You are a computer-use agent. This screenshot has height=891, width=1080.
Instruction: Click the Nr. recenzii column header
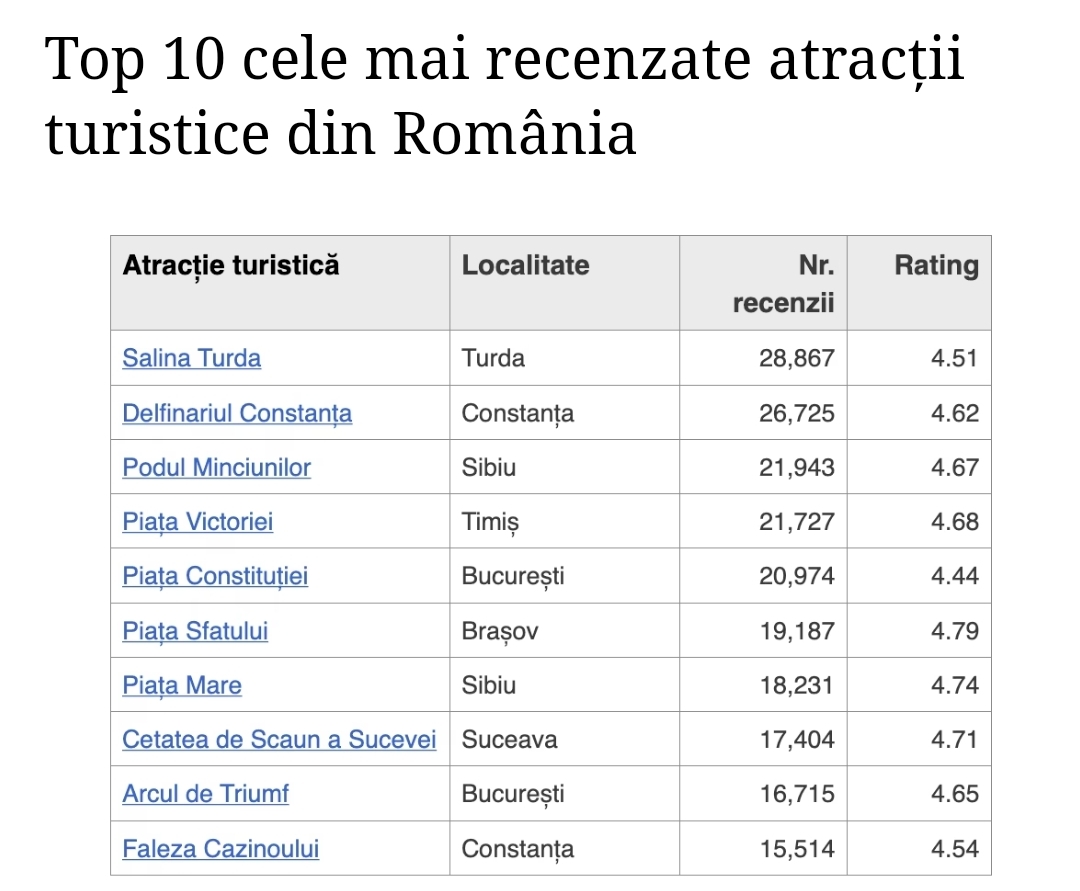click(763, 283)
